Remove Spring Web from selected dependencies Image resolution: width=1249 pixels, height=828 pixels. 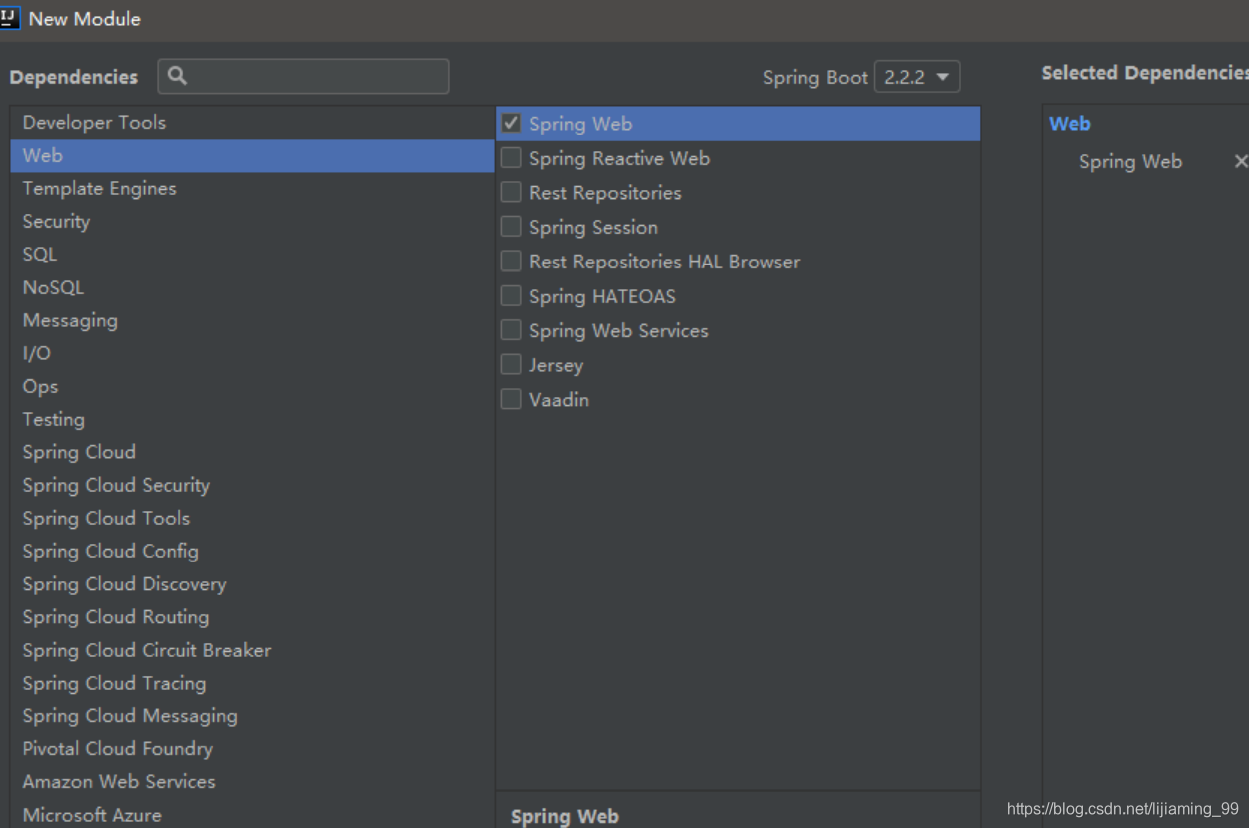pyautogui.click(x=1241, y=161)
